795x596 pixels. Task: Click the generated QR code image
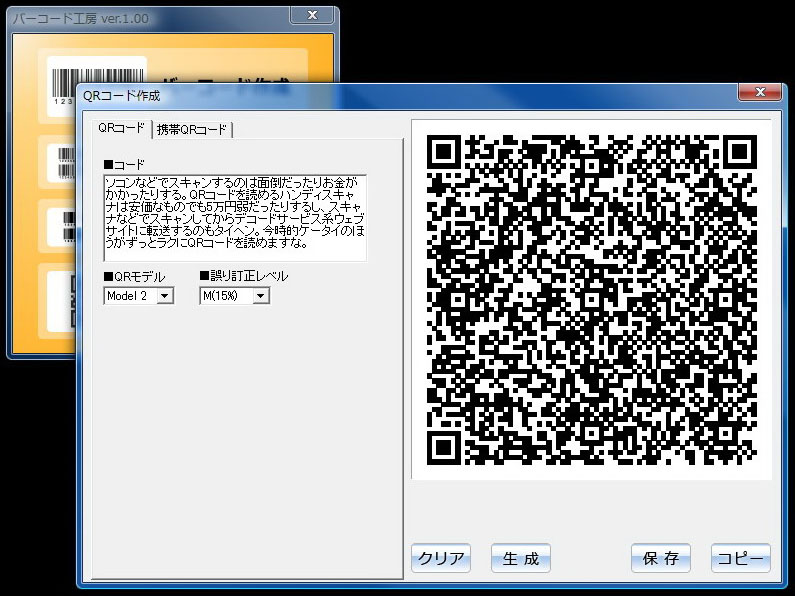[592, 300]
